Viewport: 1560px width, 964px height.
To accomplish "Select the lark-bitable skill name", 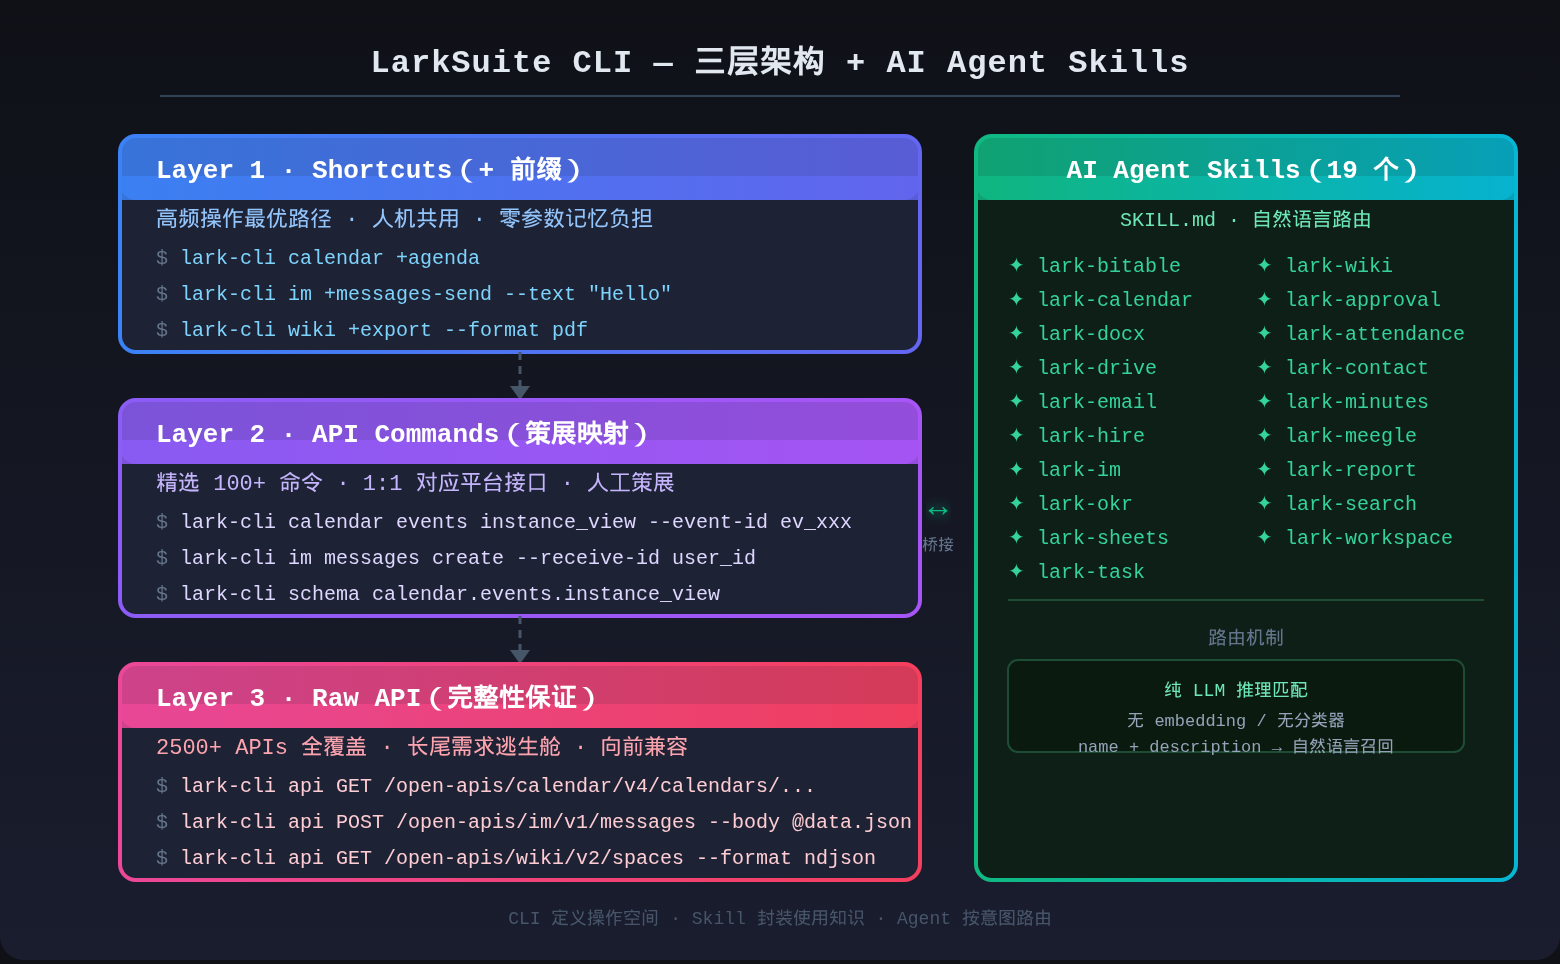I will [1109, 266].
